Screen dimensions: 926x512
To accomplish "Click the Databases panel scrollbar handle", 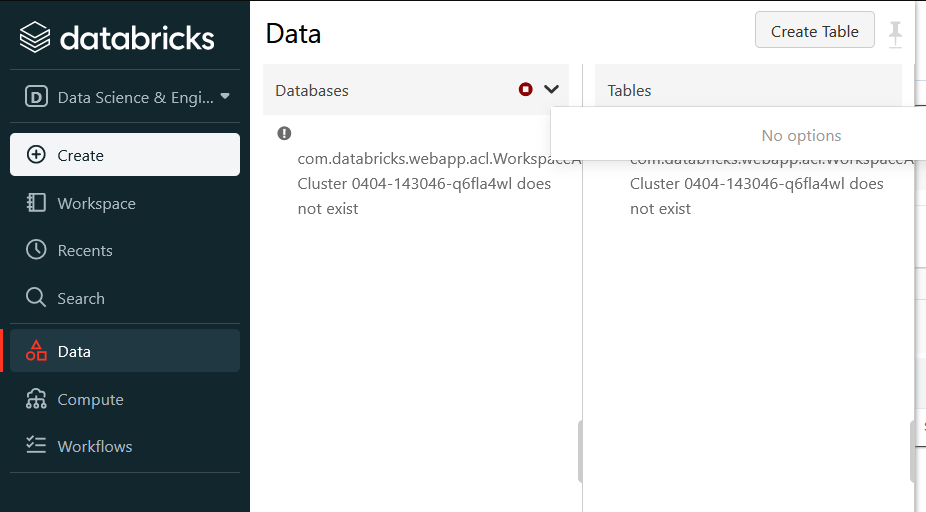I will tap(579, 451).
